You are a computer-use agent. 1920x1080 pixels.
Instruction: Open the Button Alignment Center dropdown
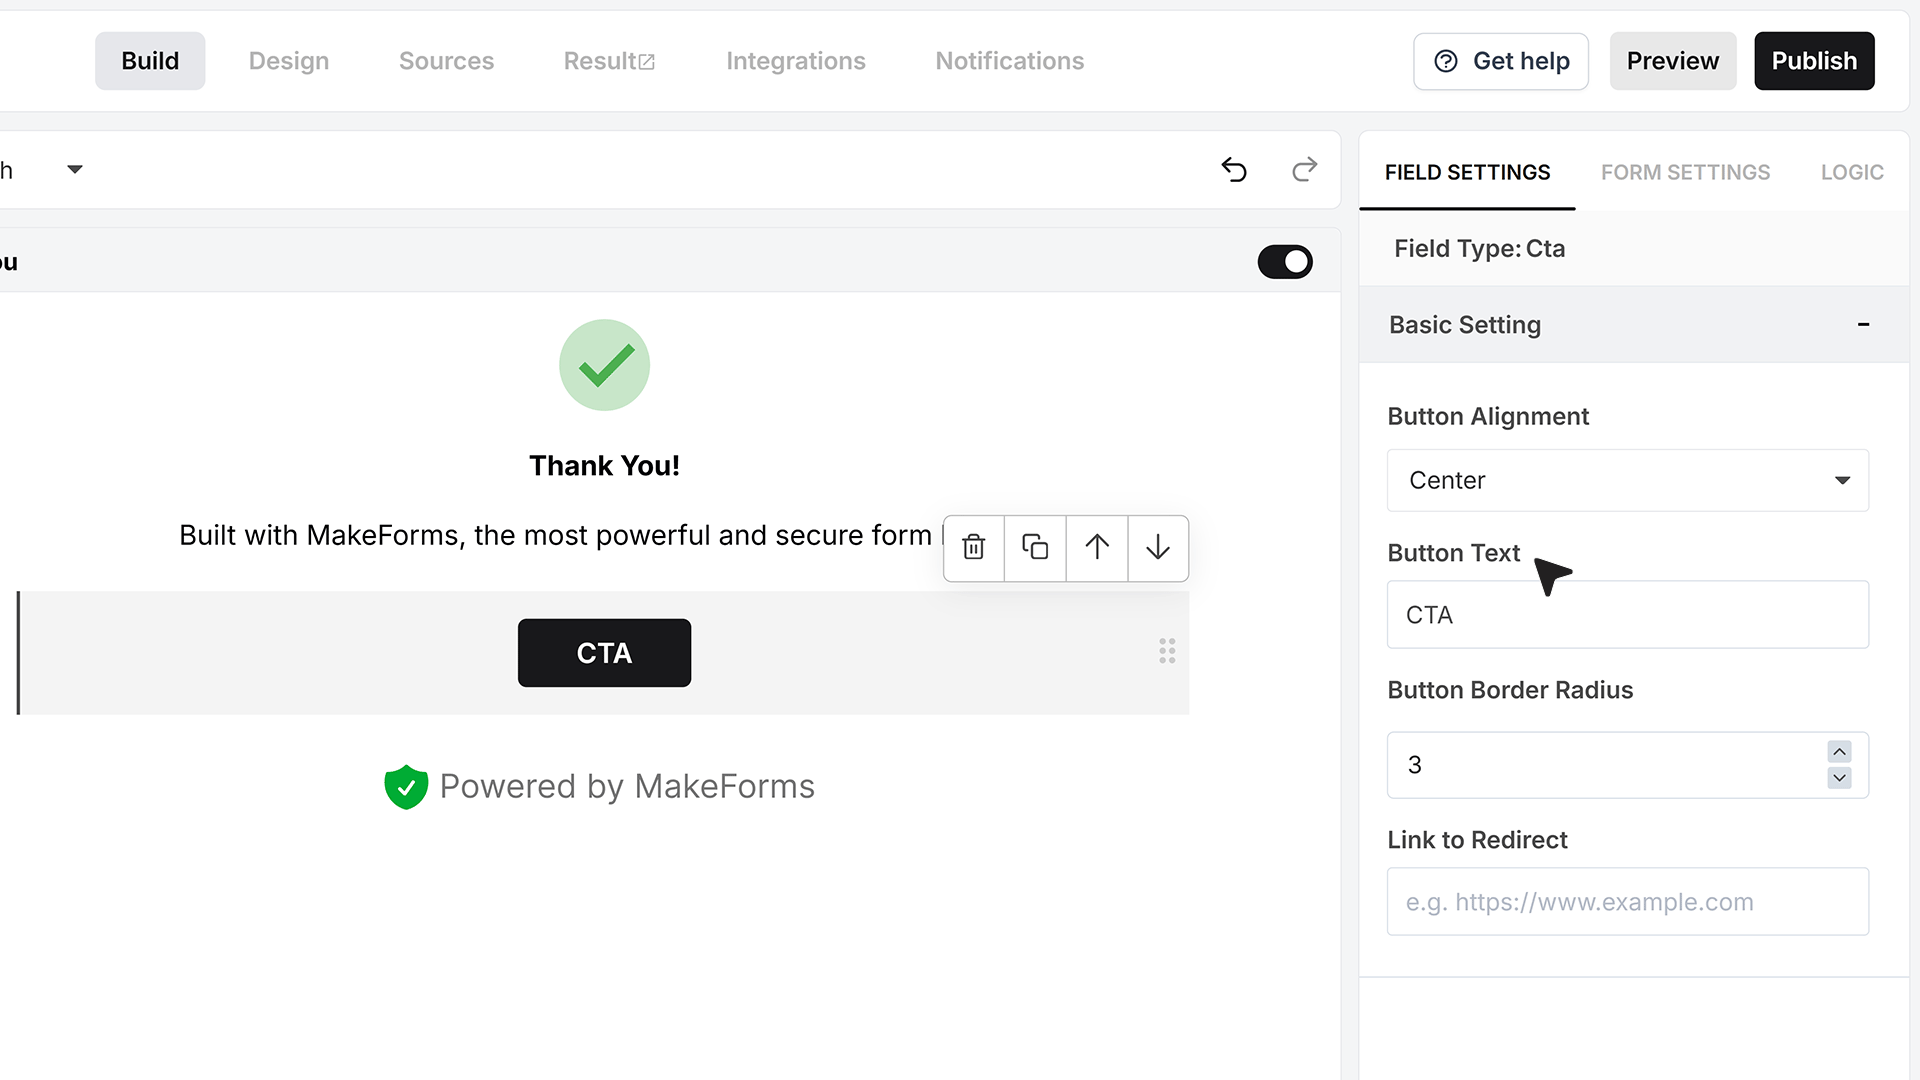[x=1628, y=481]
